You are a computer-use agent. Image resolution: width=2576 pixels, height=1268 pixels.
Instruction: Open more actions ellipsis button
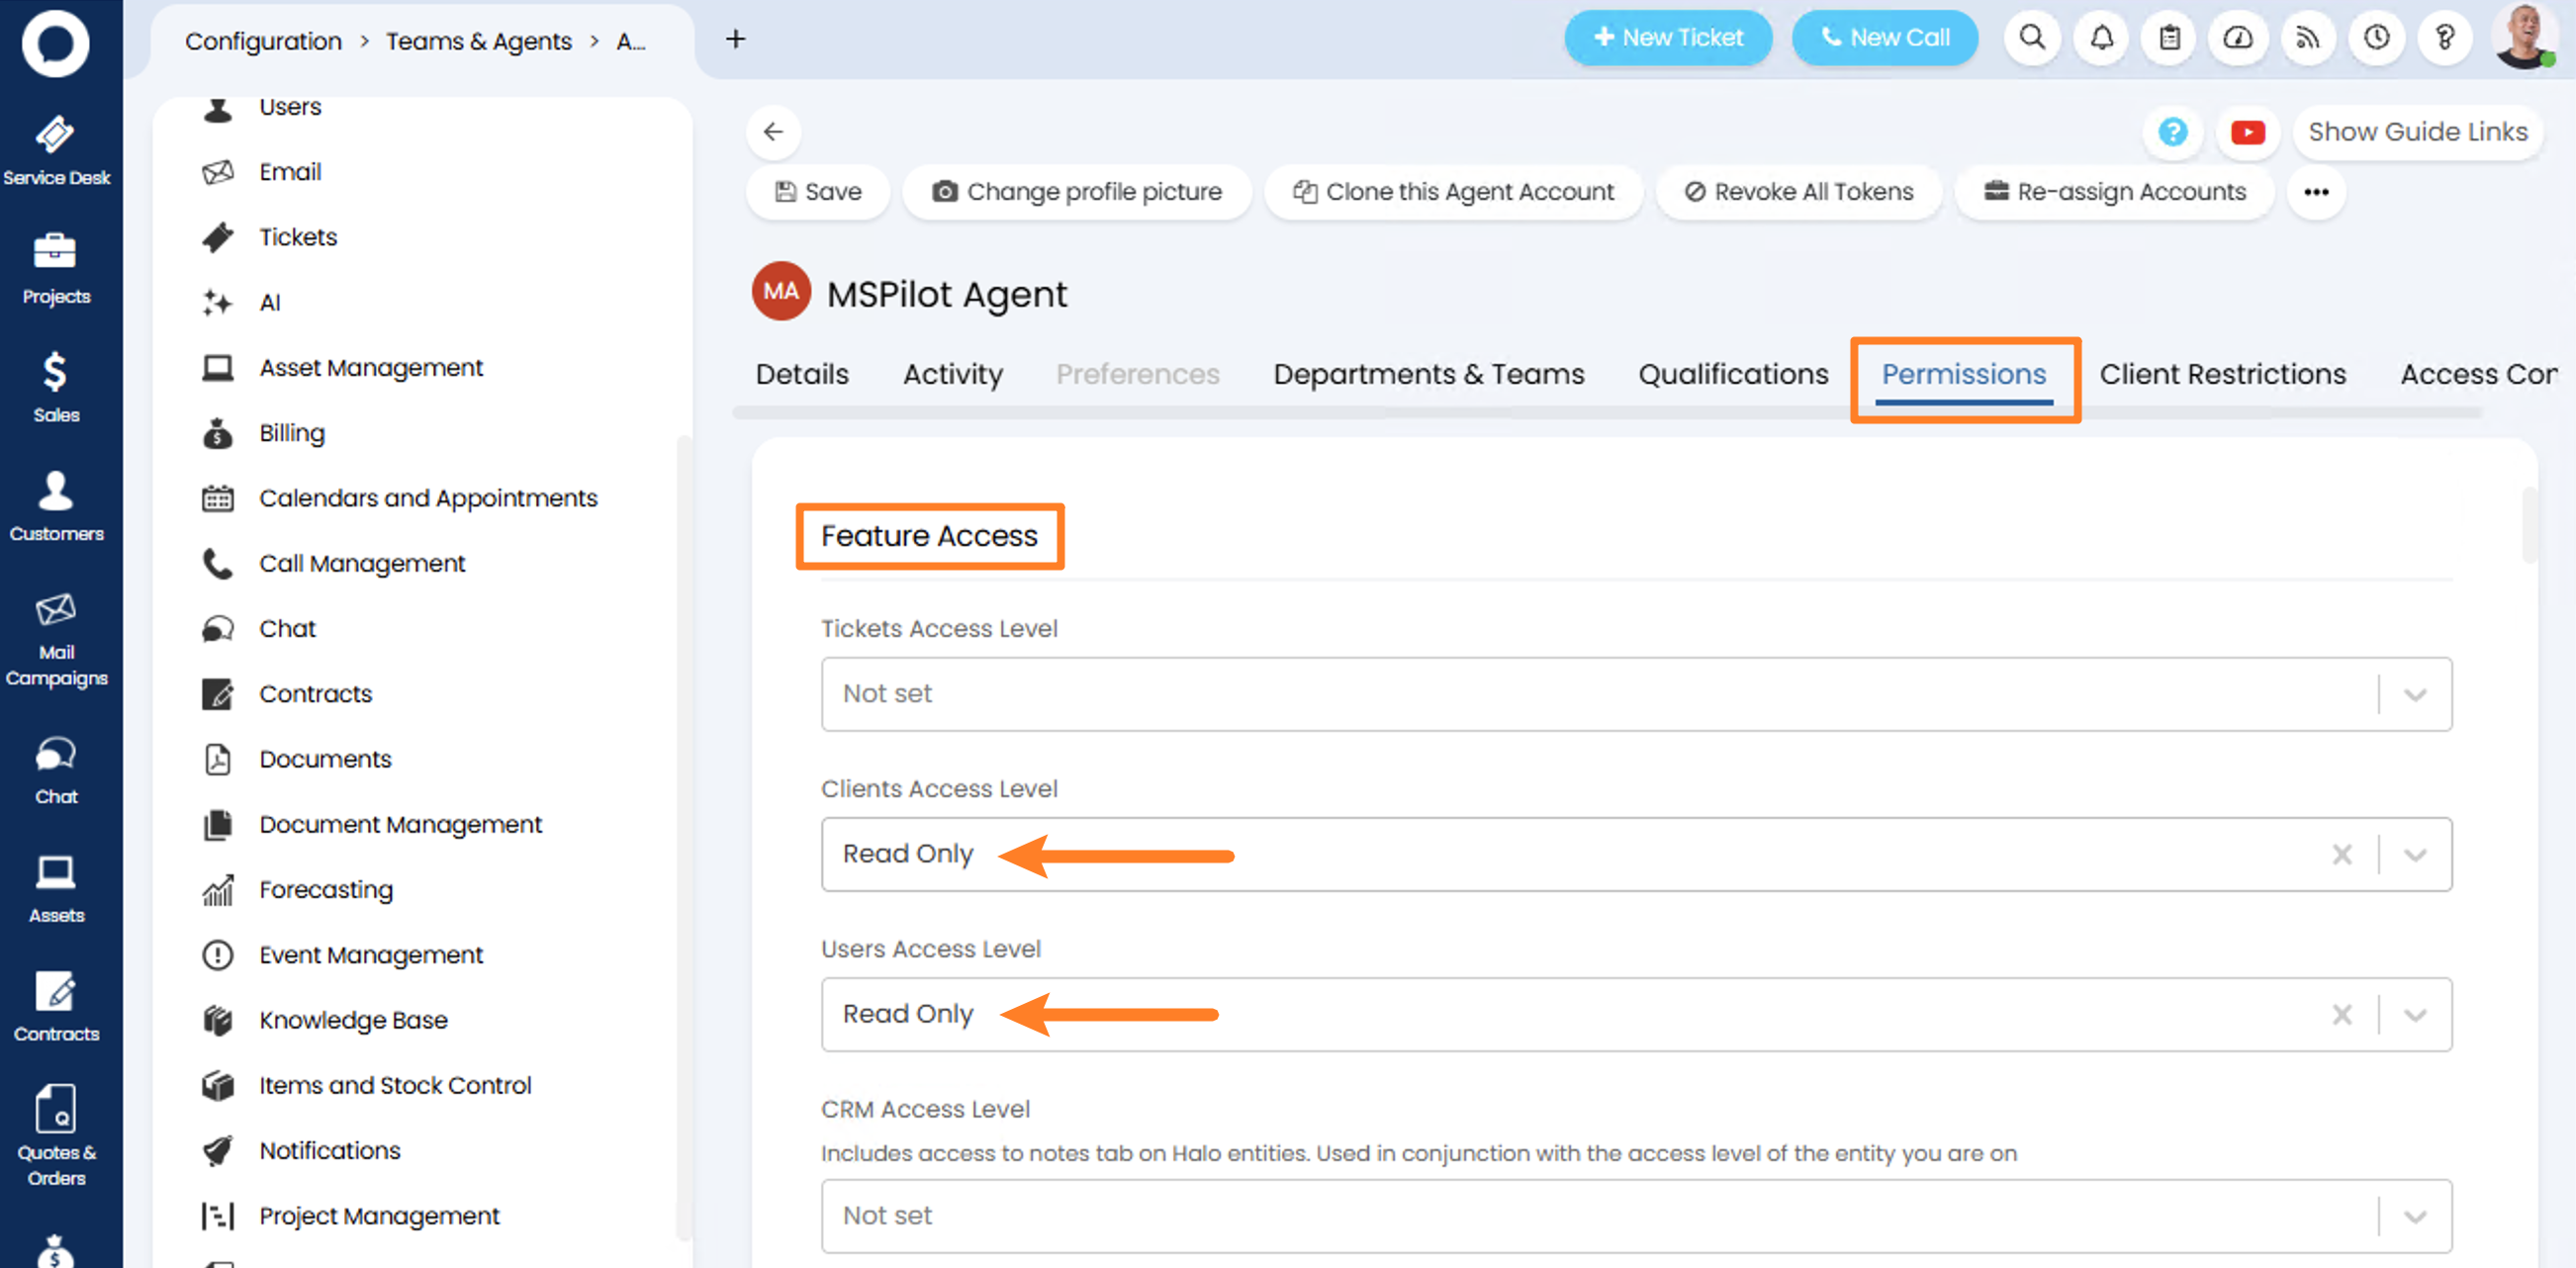2316,191
